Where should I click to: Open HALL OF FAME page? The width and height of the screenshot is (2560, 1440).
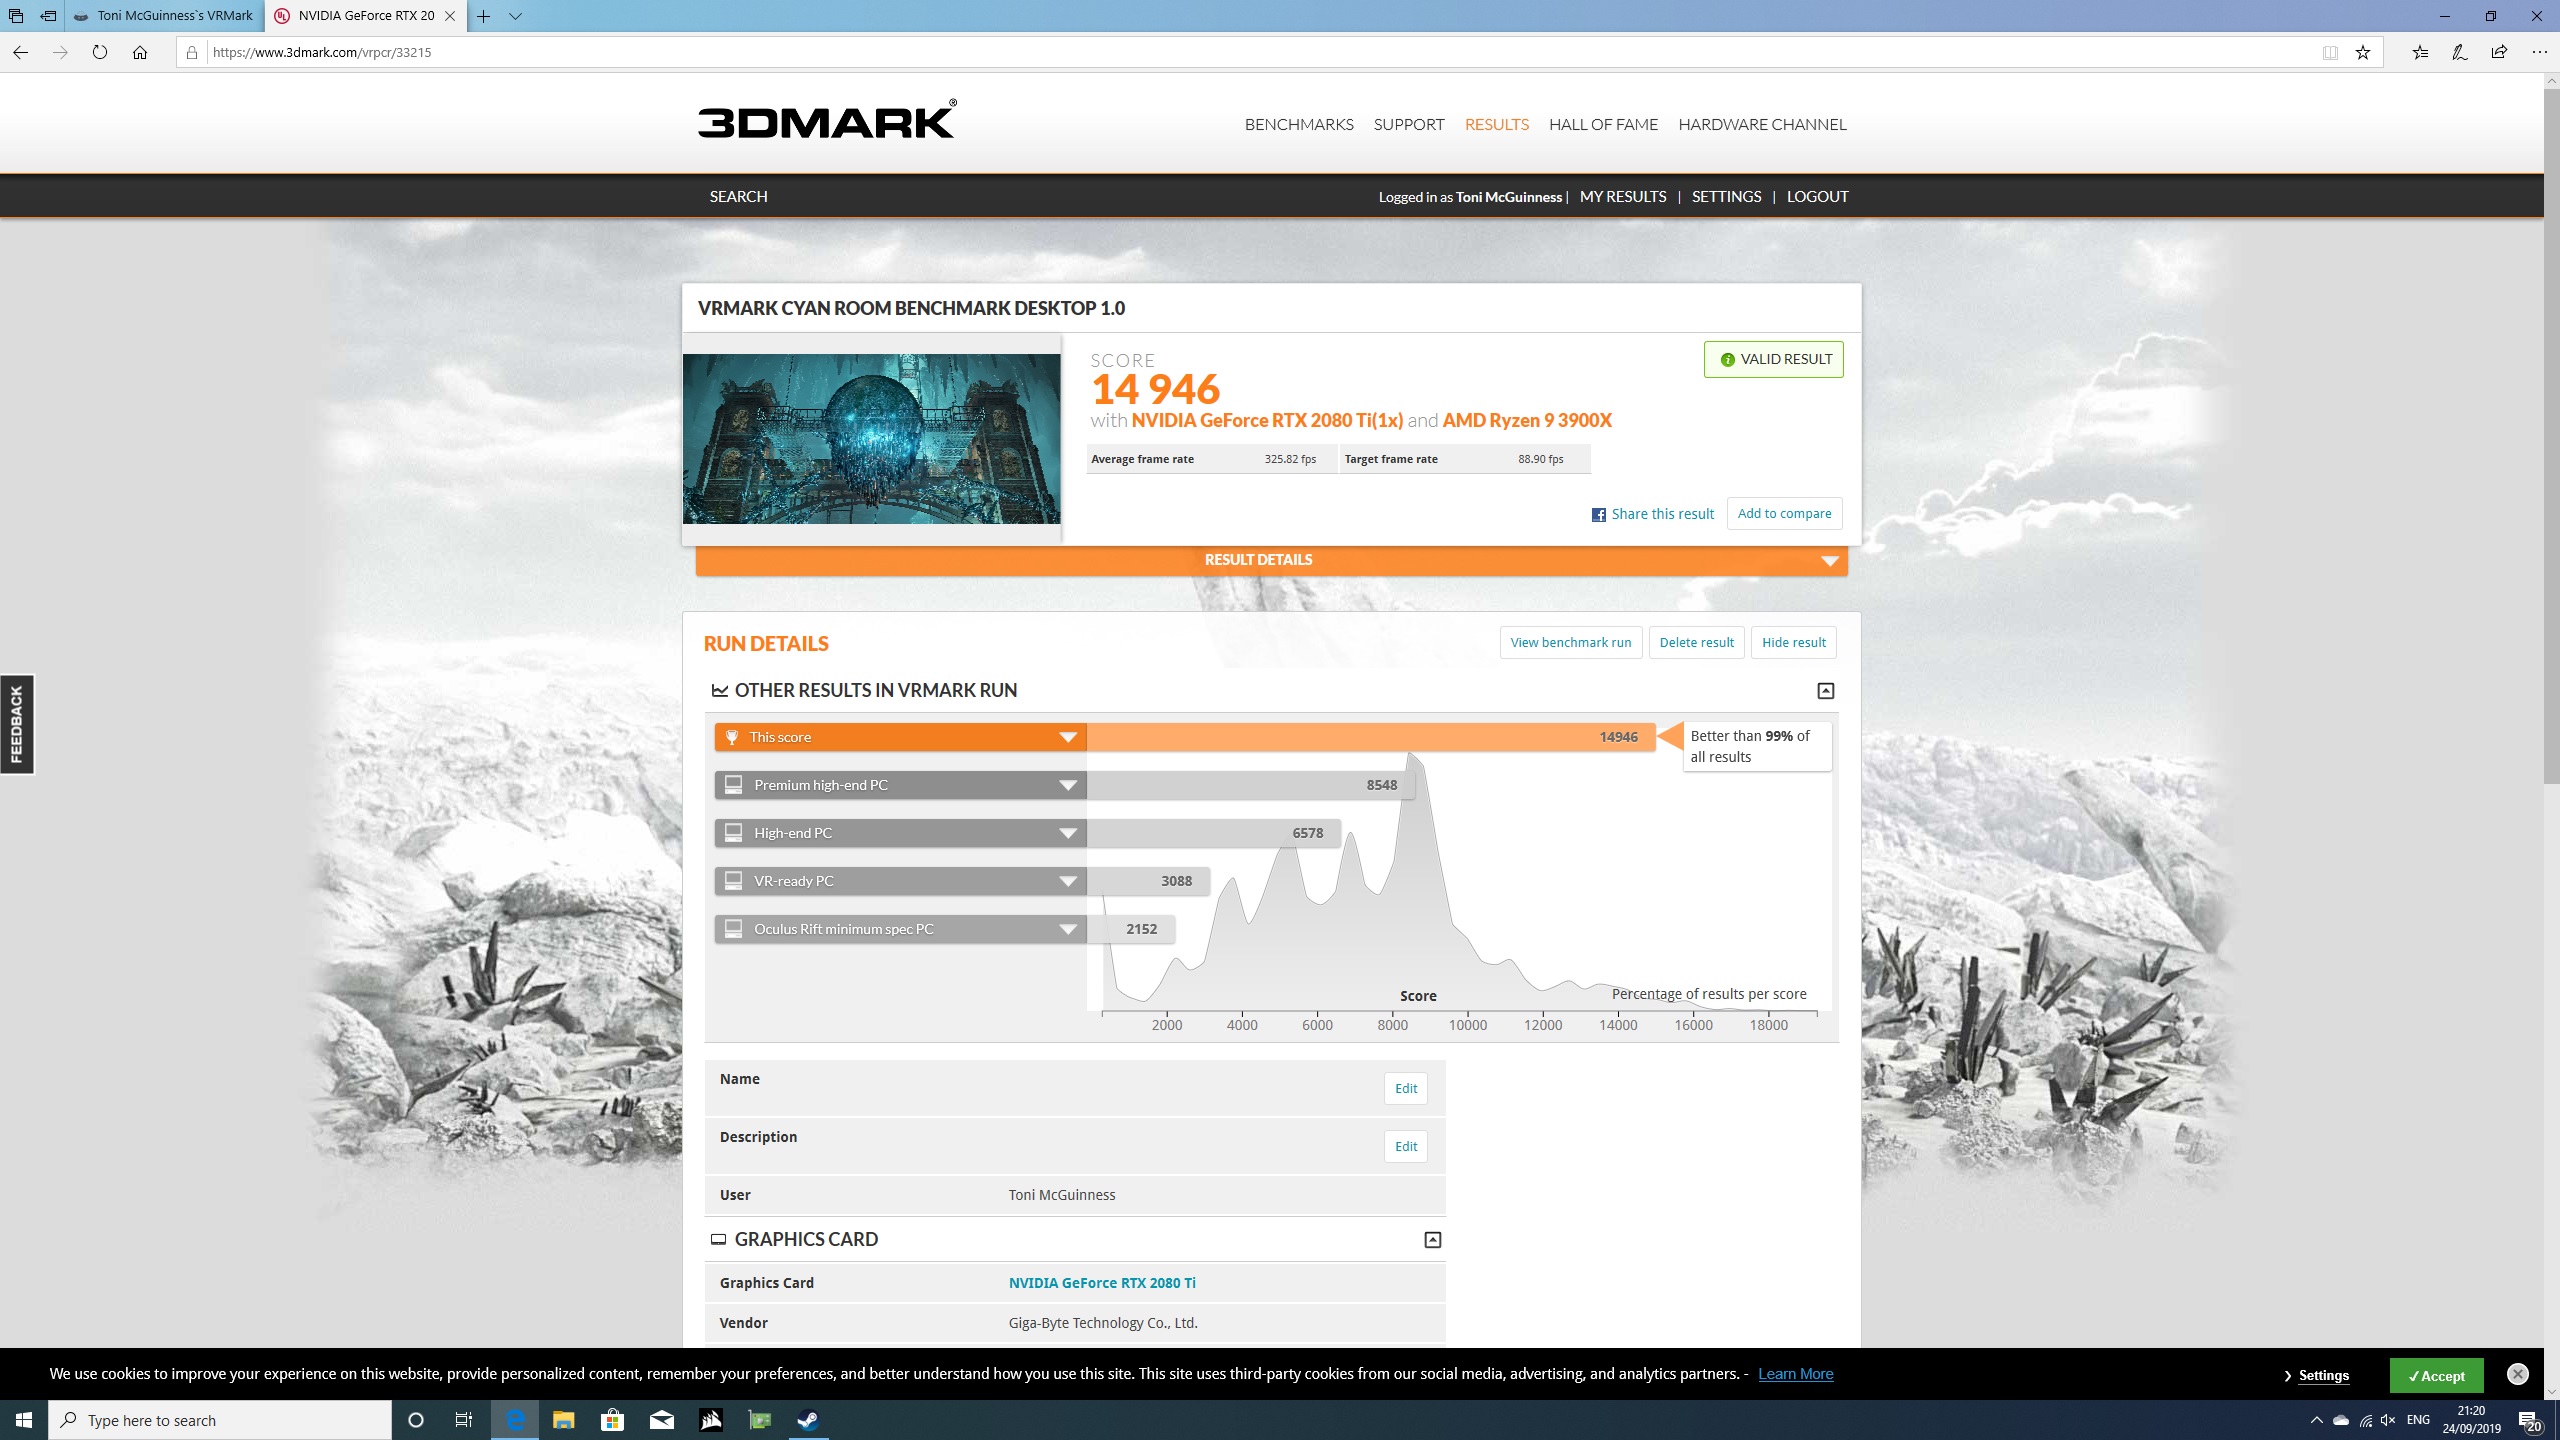[1603, 124]
